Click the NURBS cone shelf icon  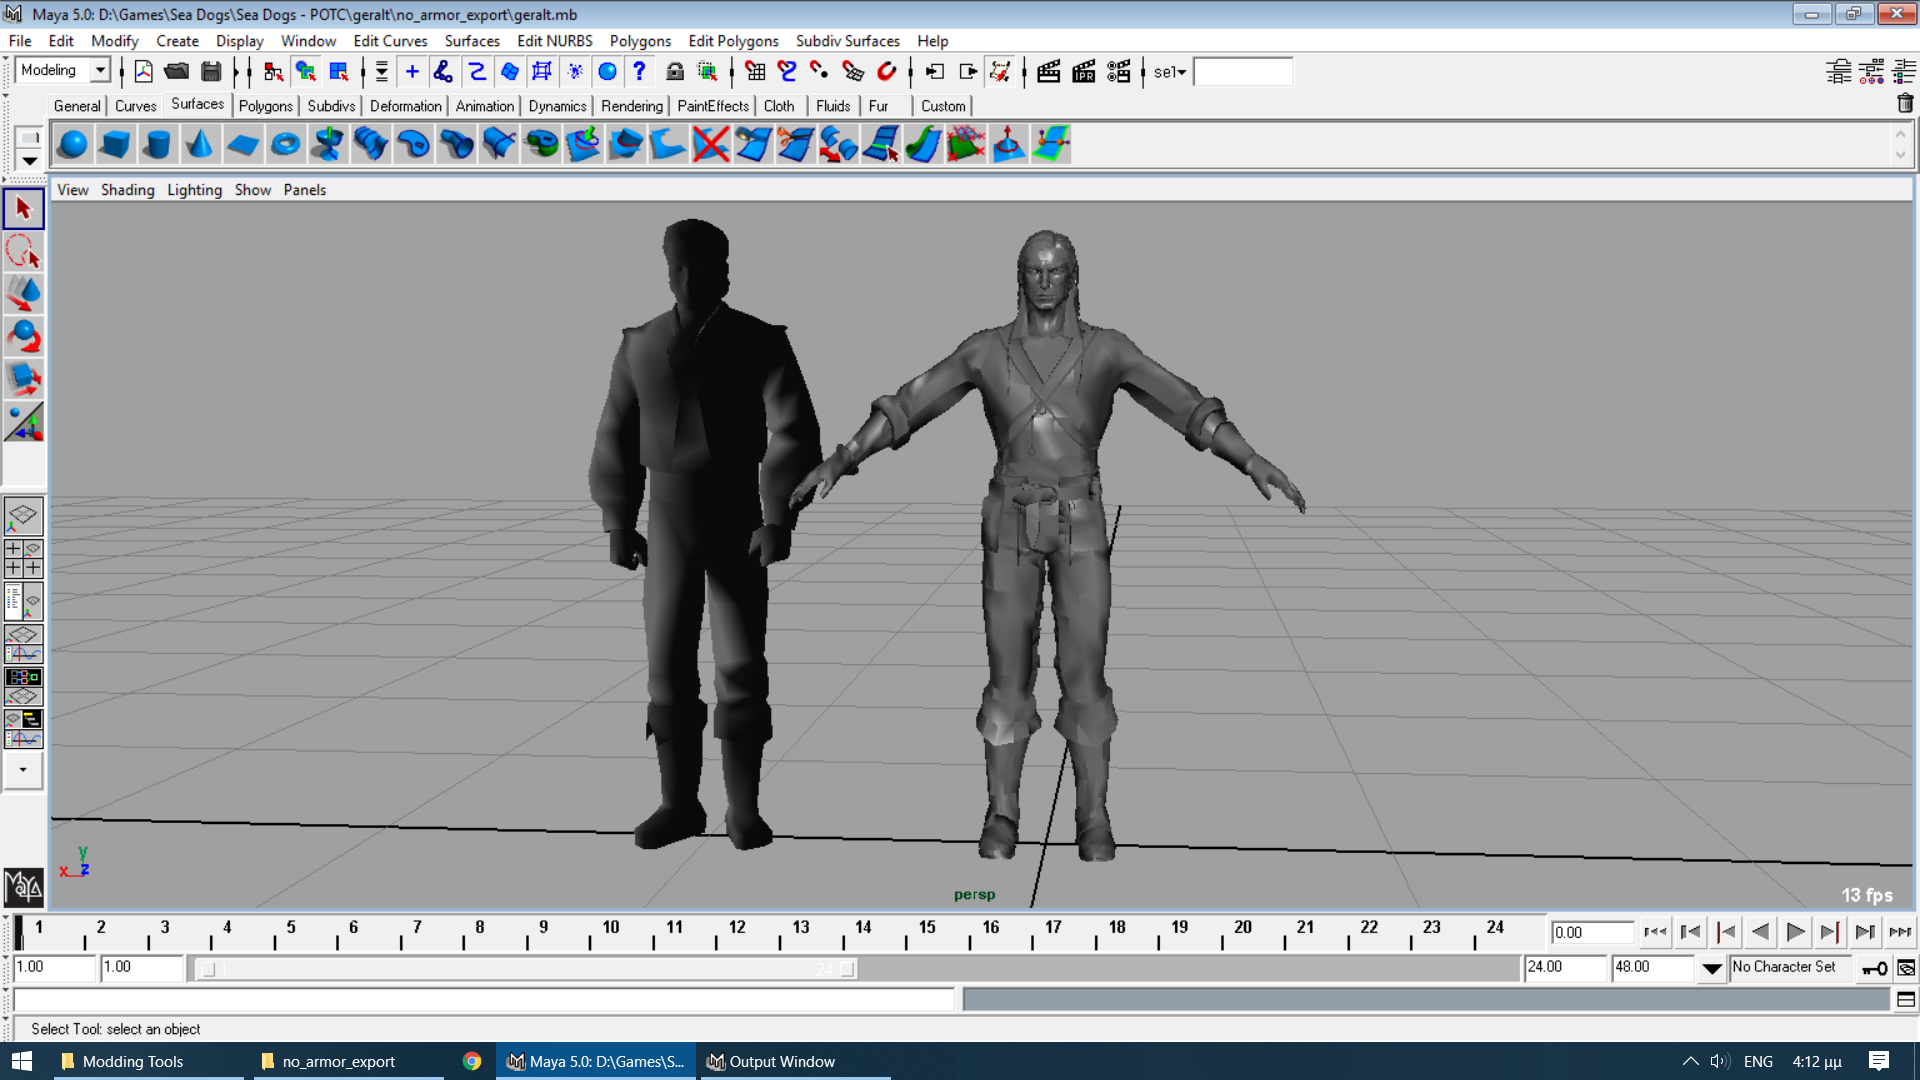[200, 145]
